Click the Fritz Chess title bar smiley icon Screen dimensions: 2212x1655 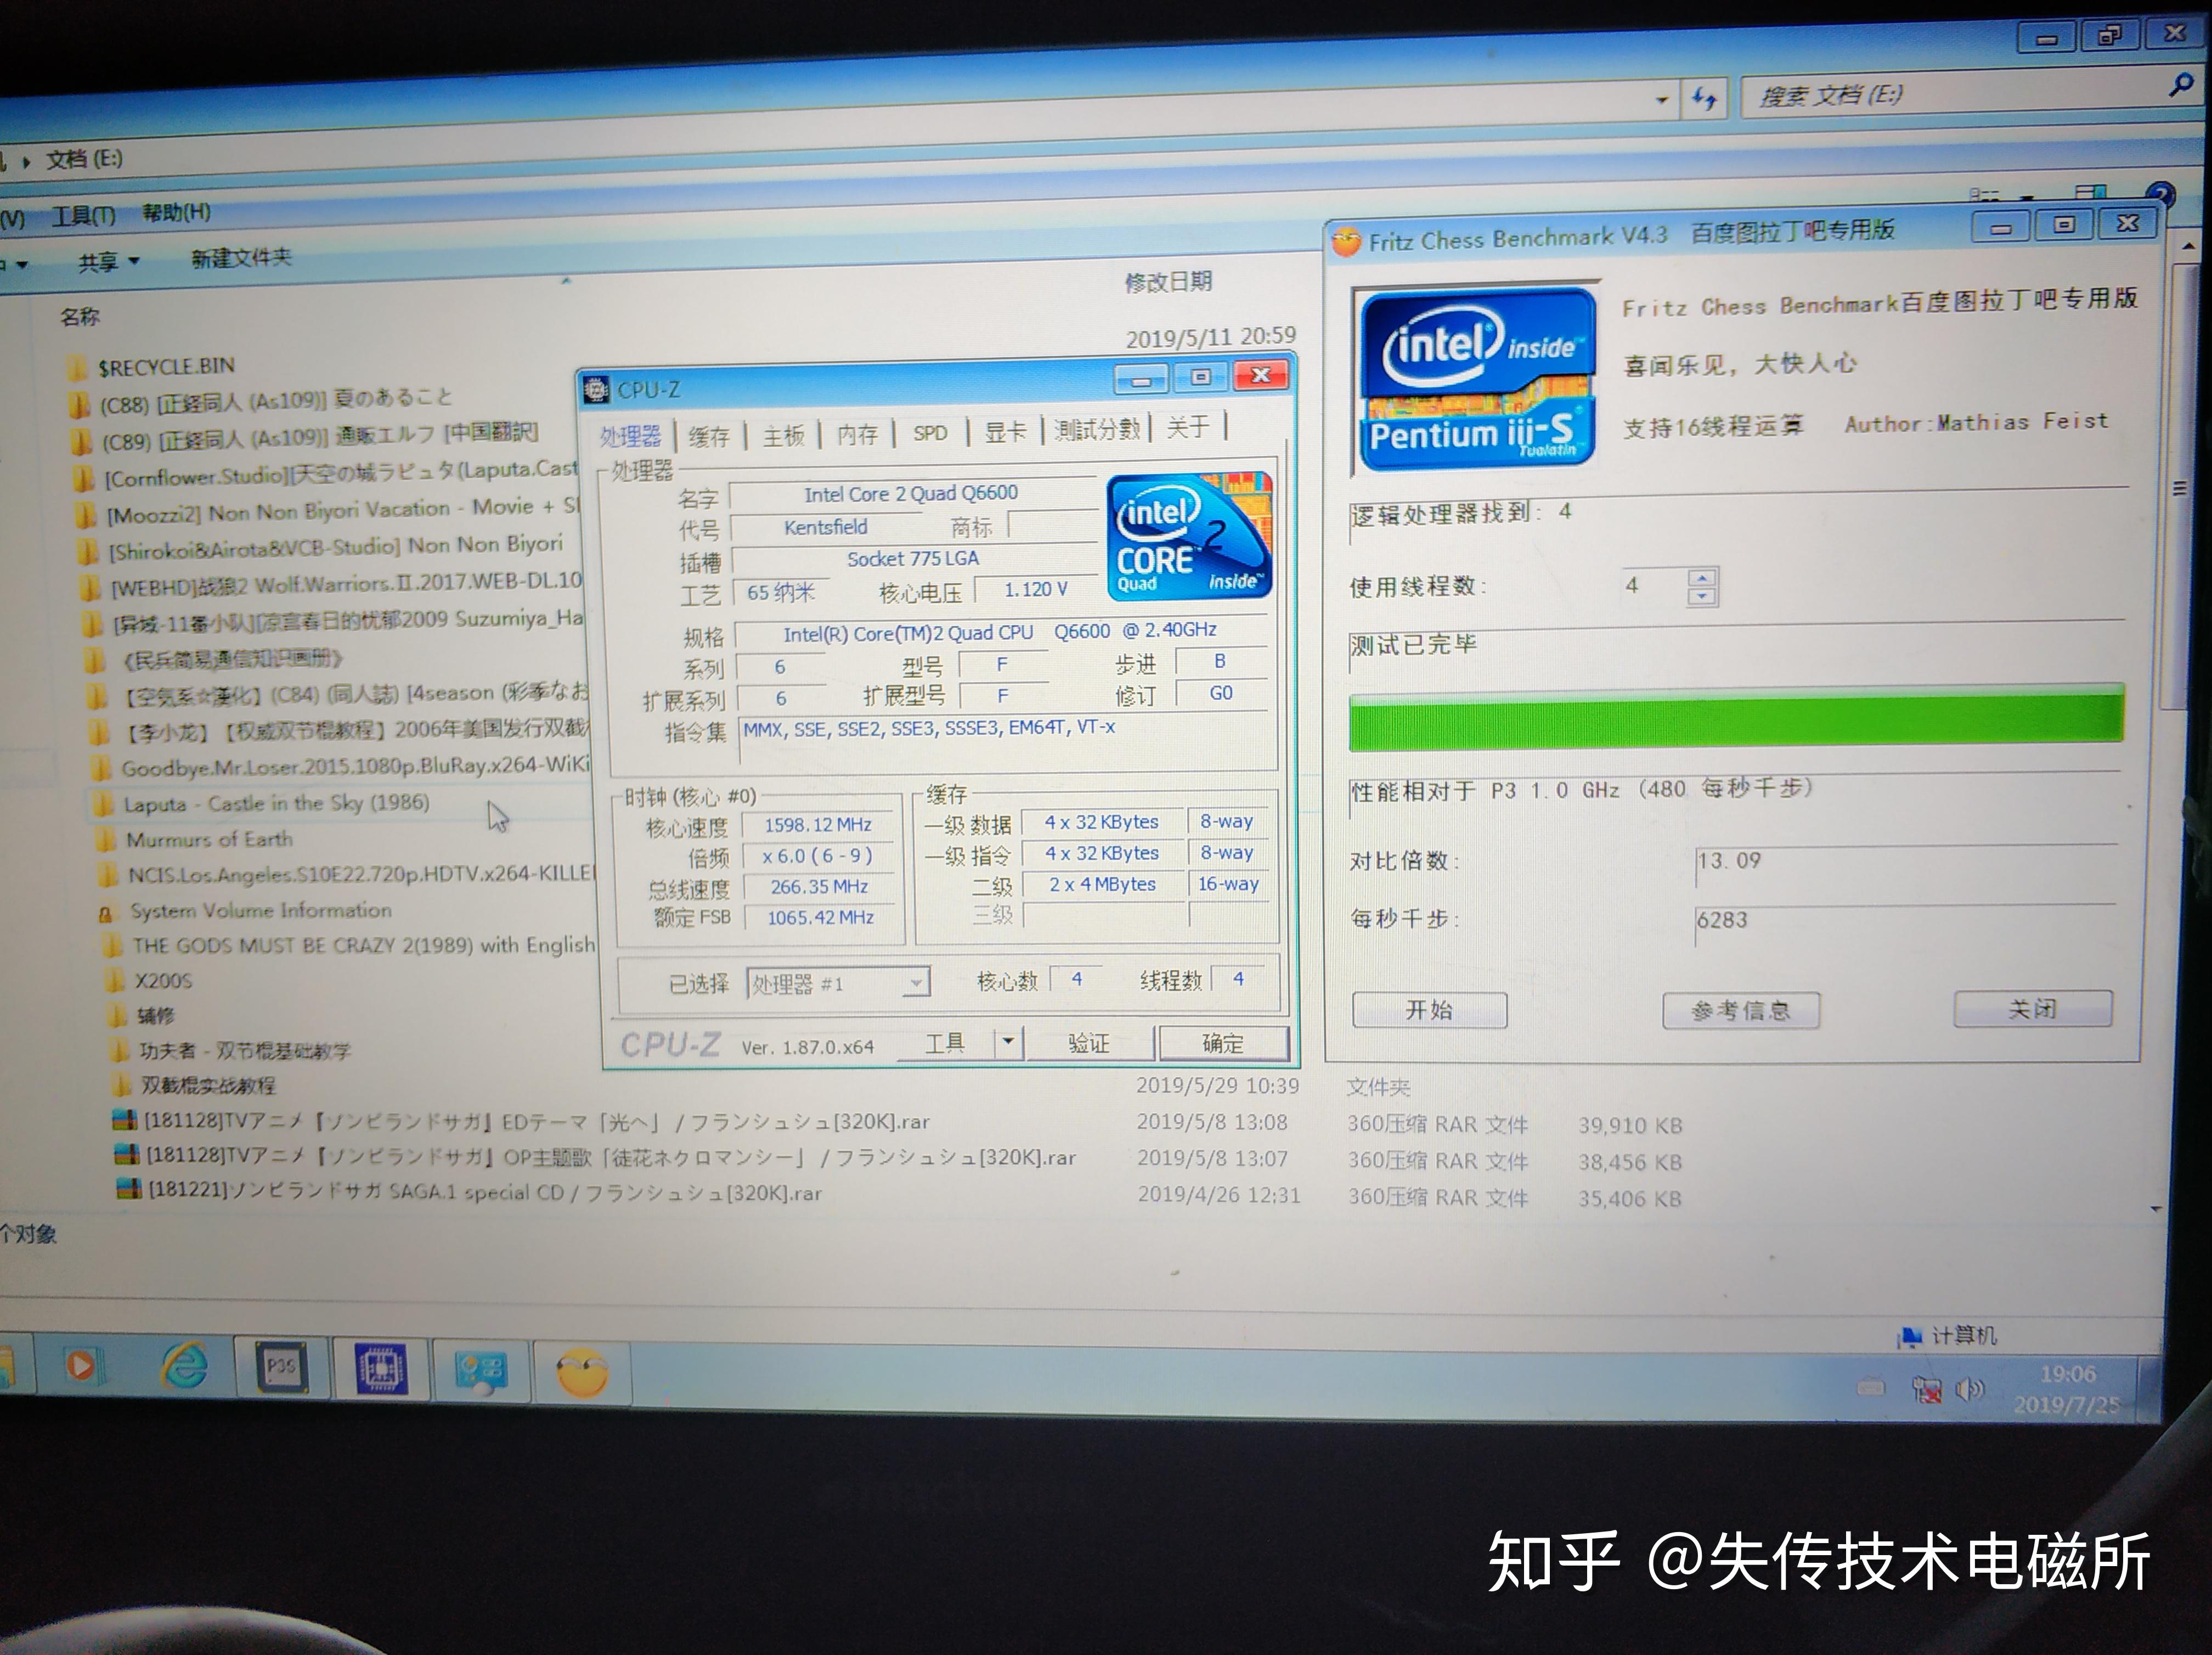pyautogui.click(x=1346, y=241)
